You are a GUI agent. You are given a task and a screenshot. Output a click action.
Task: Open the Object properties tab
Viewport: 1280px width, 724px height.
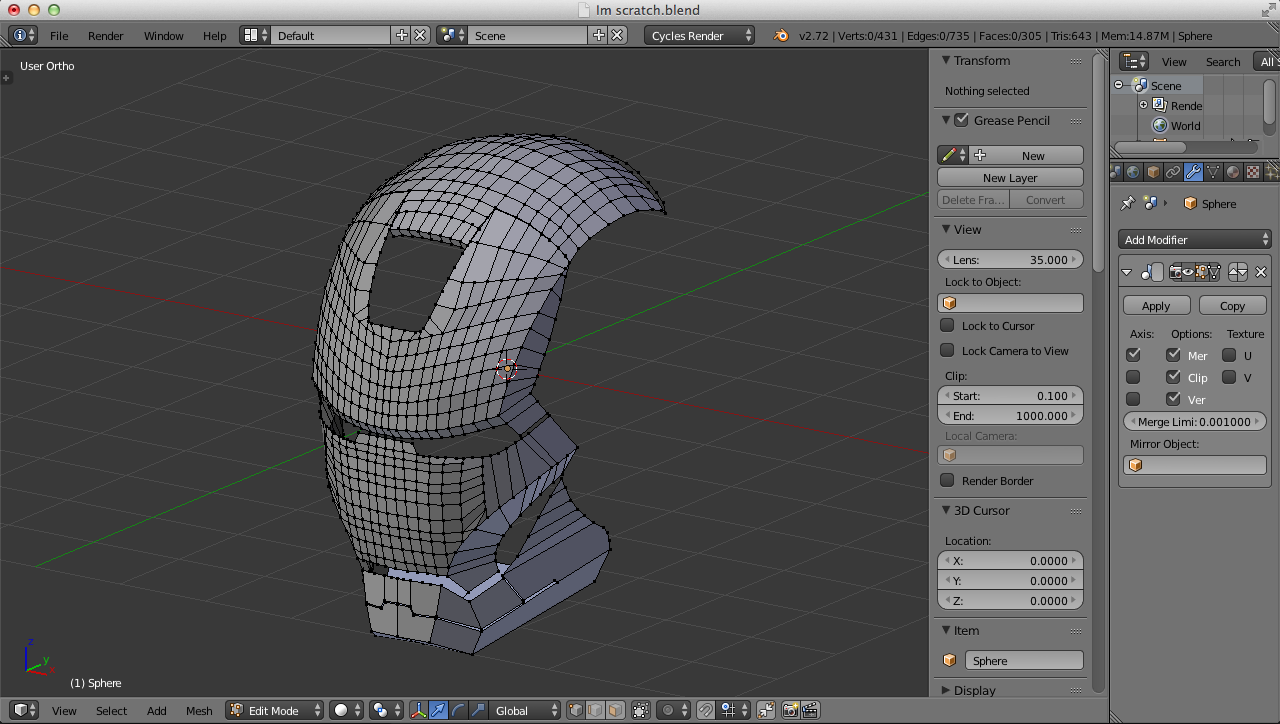click(1153, 172)
